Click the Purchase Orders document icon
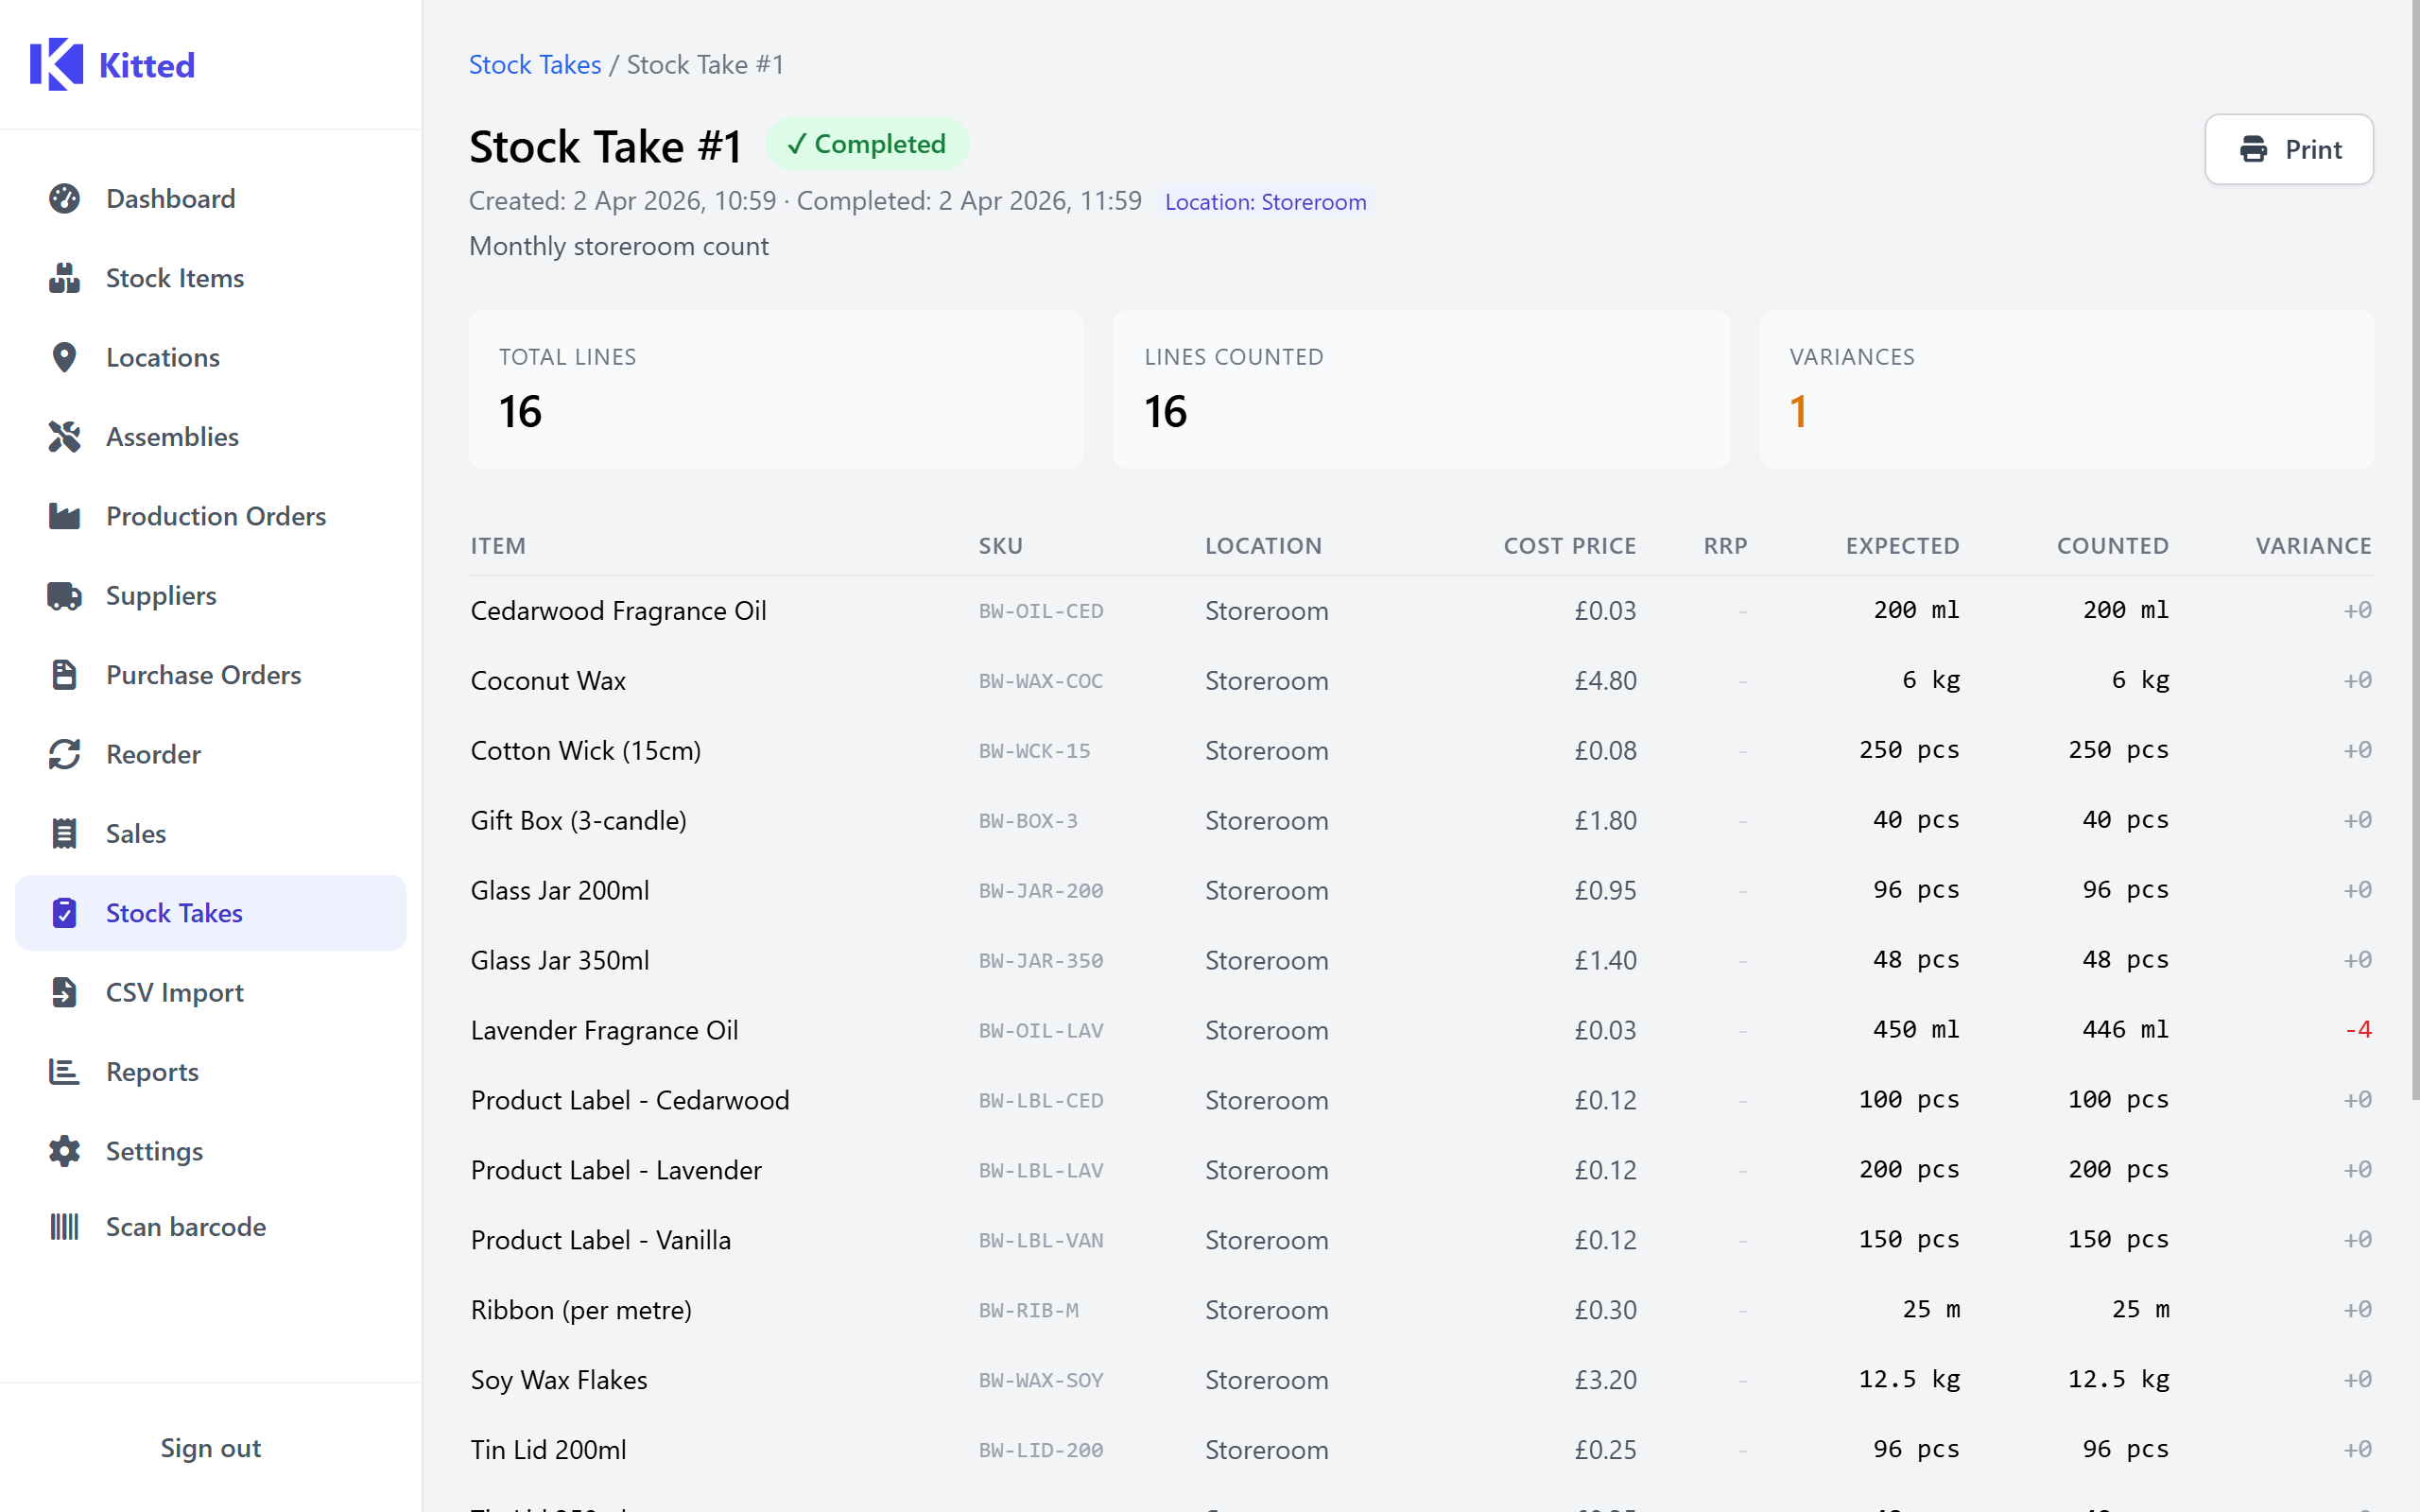2420x1512 pixels. (64, 675)
